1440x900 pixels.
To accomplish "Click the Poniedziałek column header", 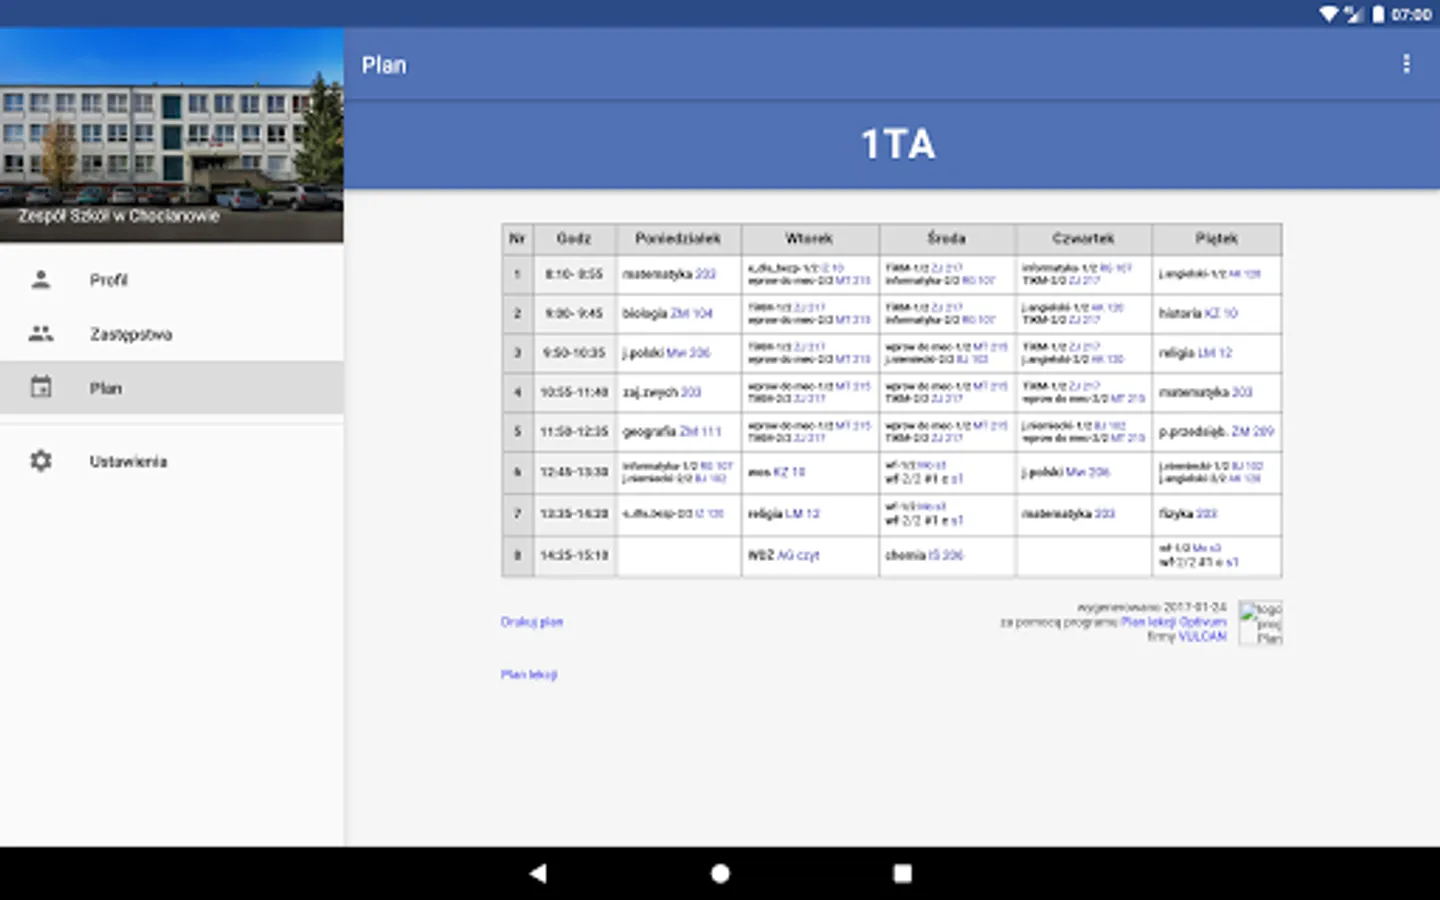I will pos(678,239).
